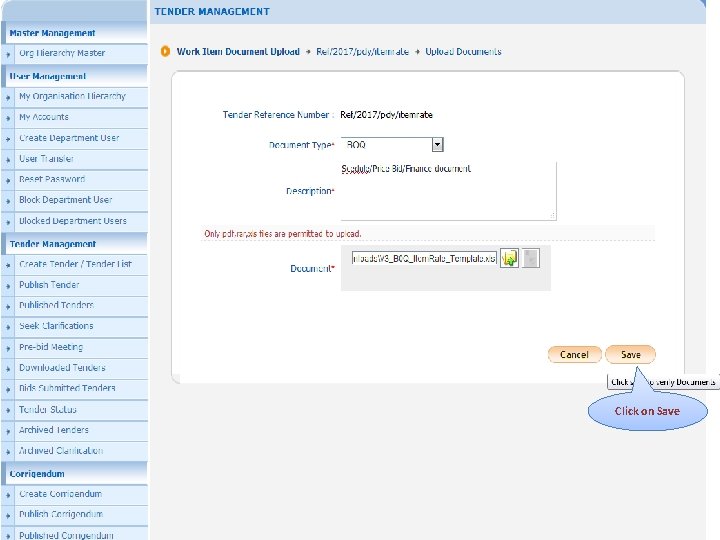Go to Pre-bid Meeting
Screen dimensions: 720x540
(x=51, y=347)
